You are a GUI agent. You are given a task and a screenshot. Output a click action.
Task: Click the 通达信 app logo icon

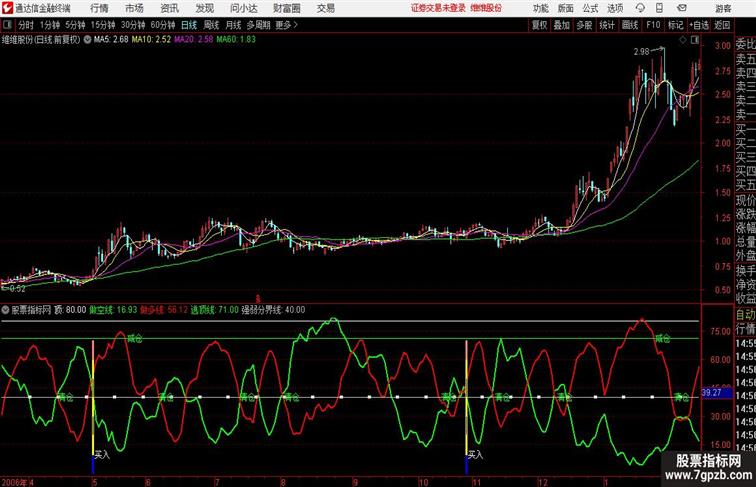(x=7, y=8)
